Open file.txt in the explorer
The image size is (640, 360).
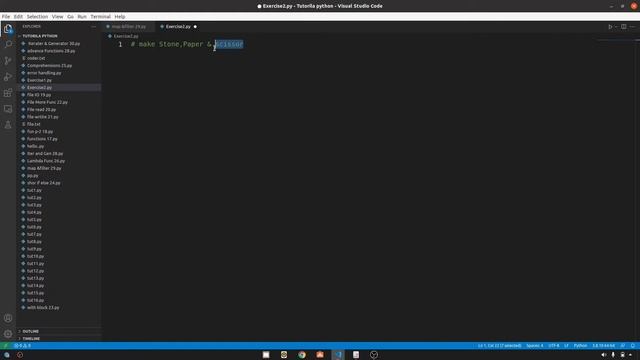59,124
